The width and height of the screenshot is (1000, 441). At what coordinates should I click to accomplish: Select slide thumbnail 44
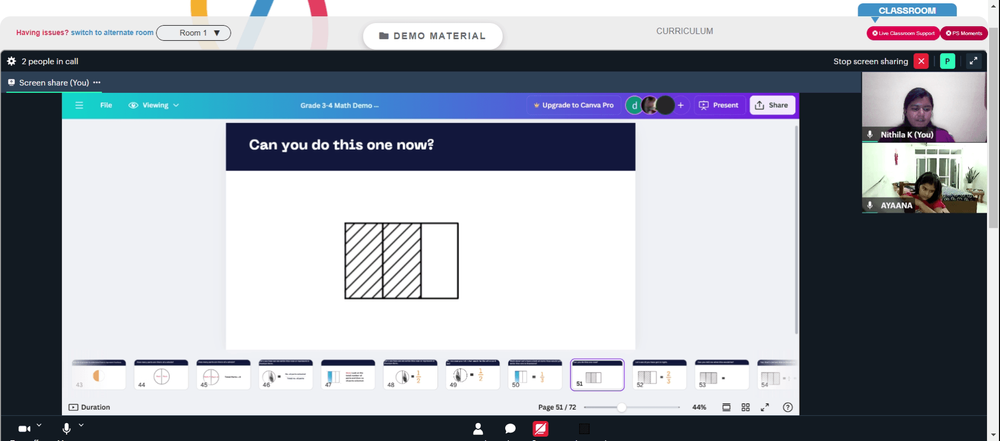click(161, 375)
